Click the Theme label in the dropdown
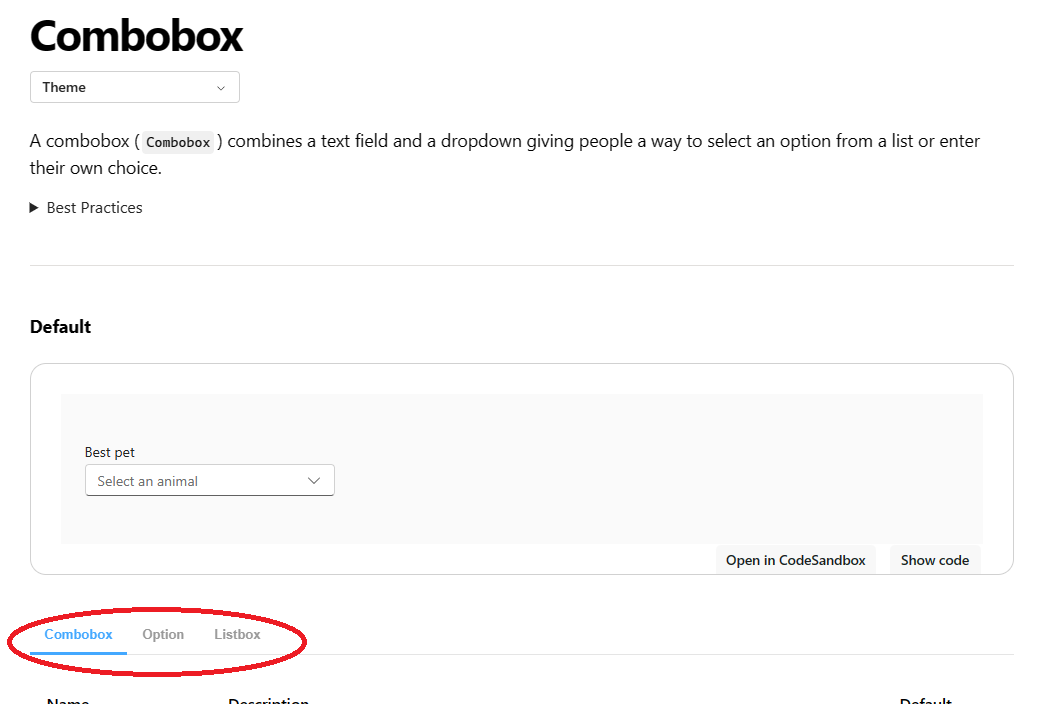Screen dimensions: 1042x704 point(64,87)
